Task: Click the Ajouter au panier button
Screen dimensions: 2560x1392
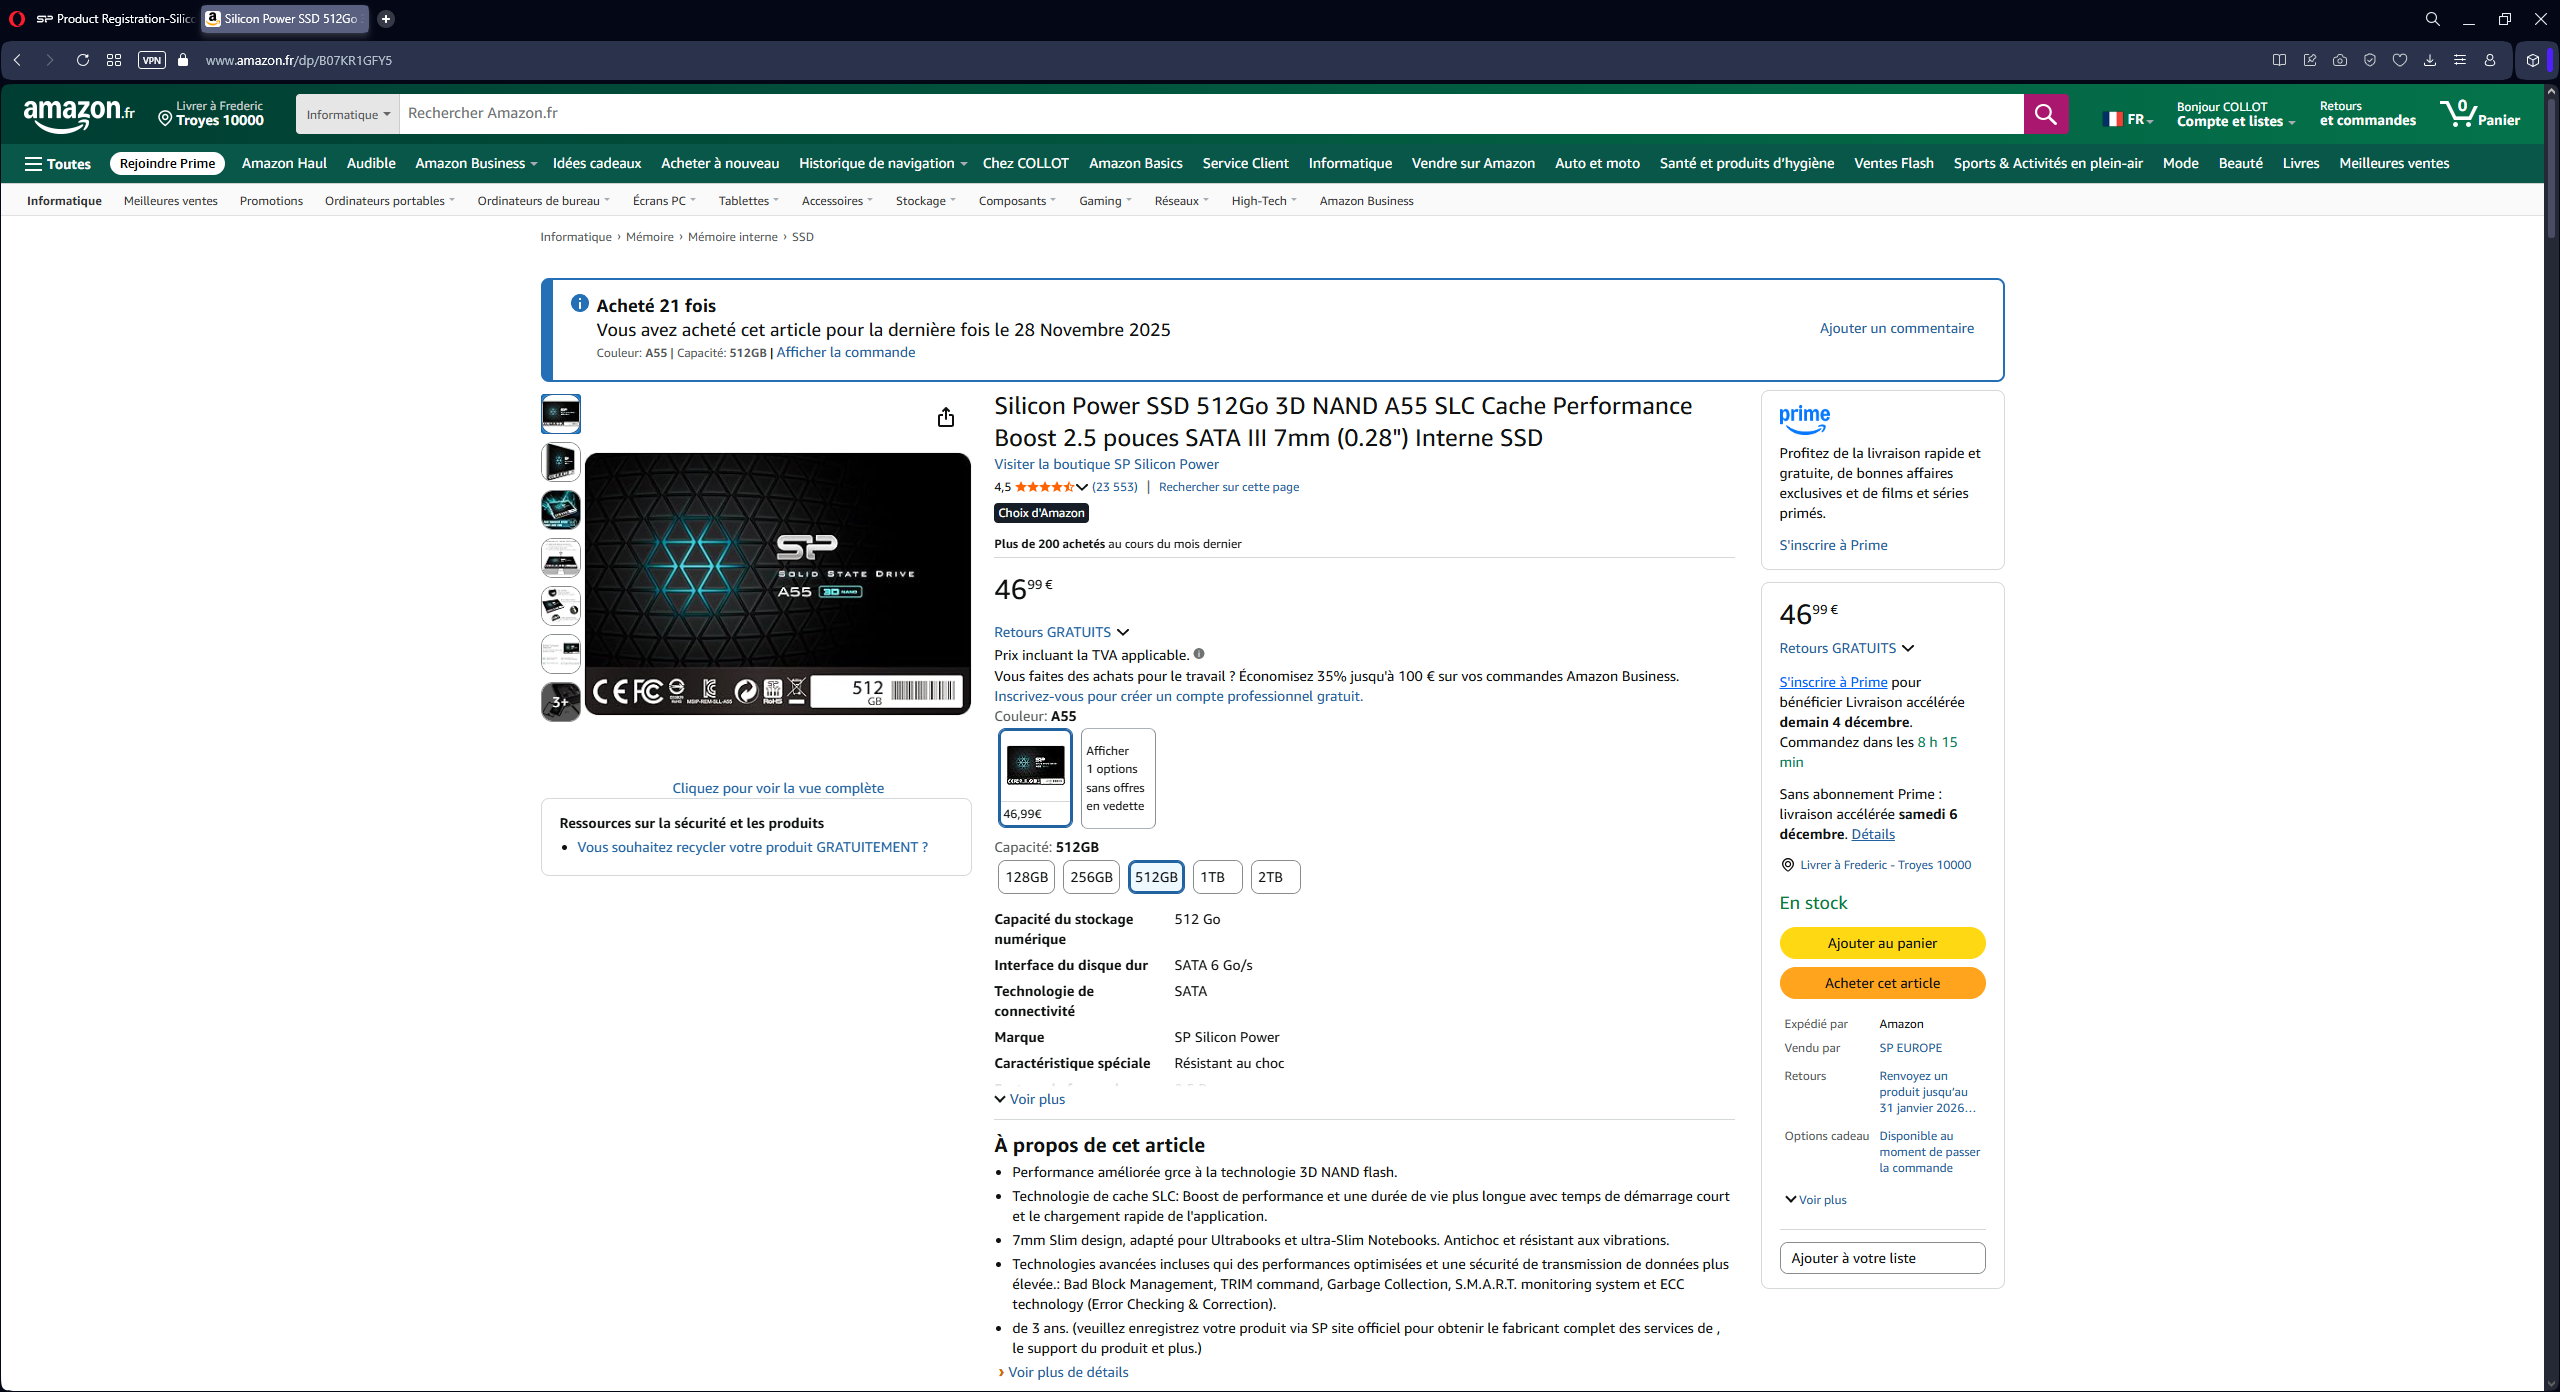Action: pos(1881,943)
